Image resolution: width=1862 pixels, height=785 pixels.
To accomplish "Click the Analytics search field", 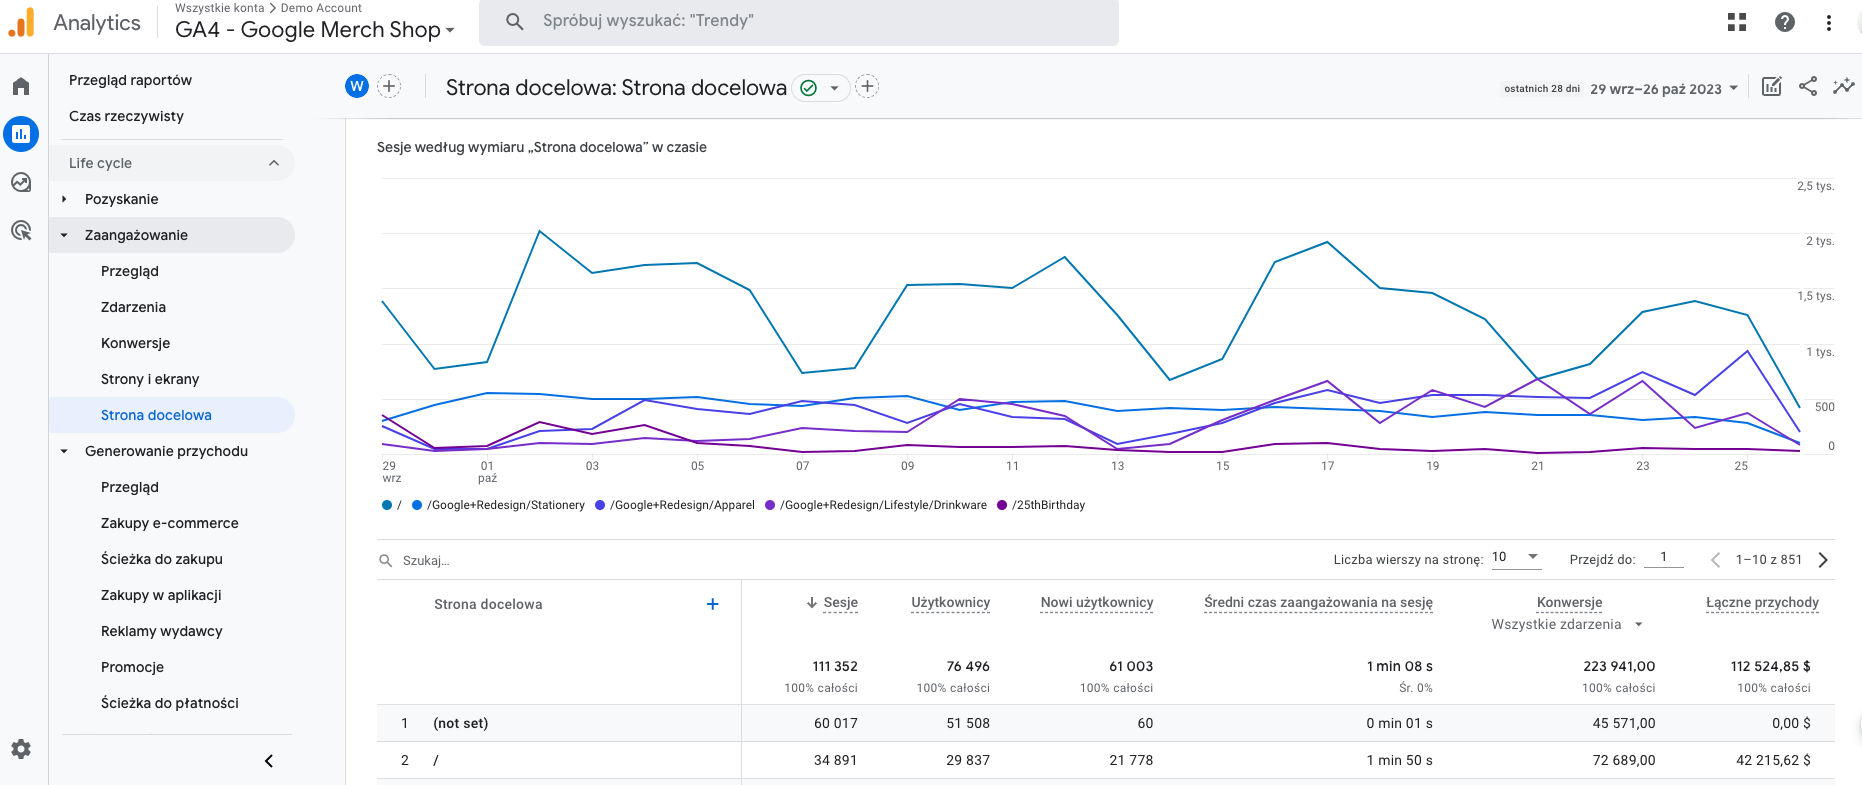I will pos(799,22).
